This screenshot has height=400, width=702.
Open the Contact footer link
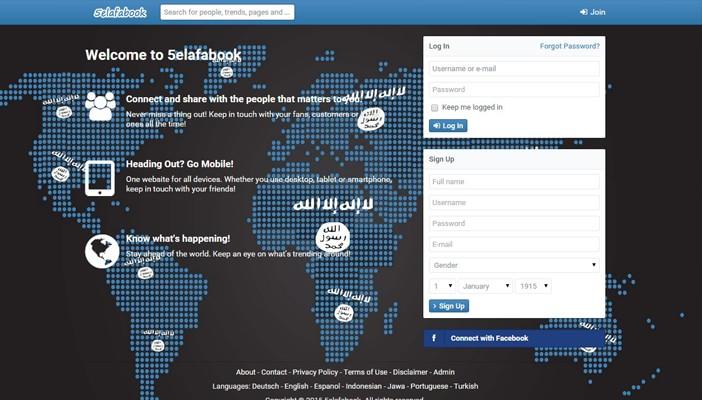(x=274, y=372)
